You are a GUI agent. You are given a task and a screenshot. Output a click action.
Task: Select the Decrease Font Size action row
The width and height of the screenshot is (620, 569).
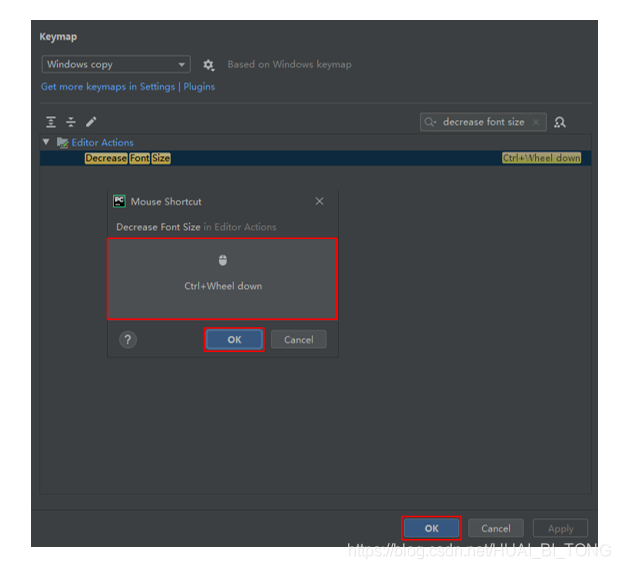pos(315,158)
